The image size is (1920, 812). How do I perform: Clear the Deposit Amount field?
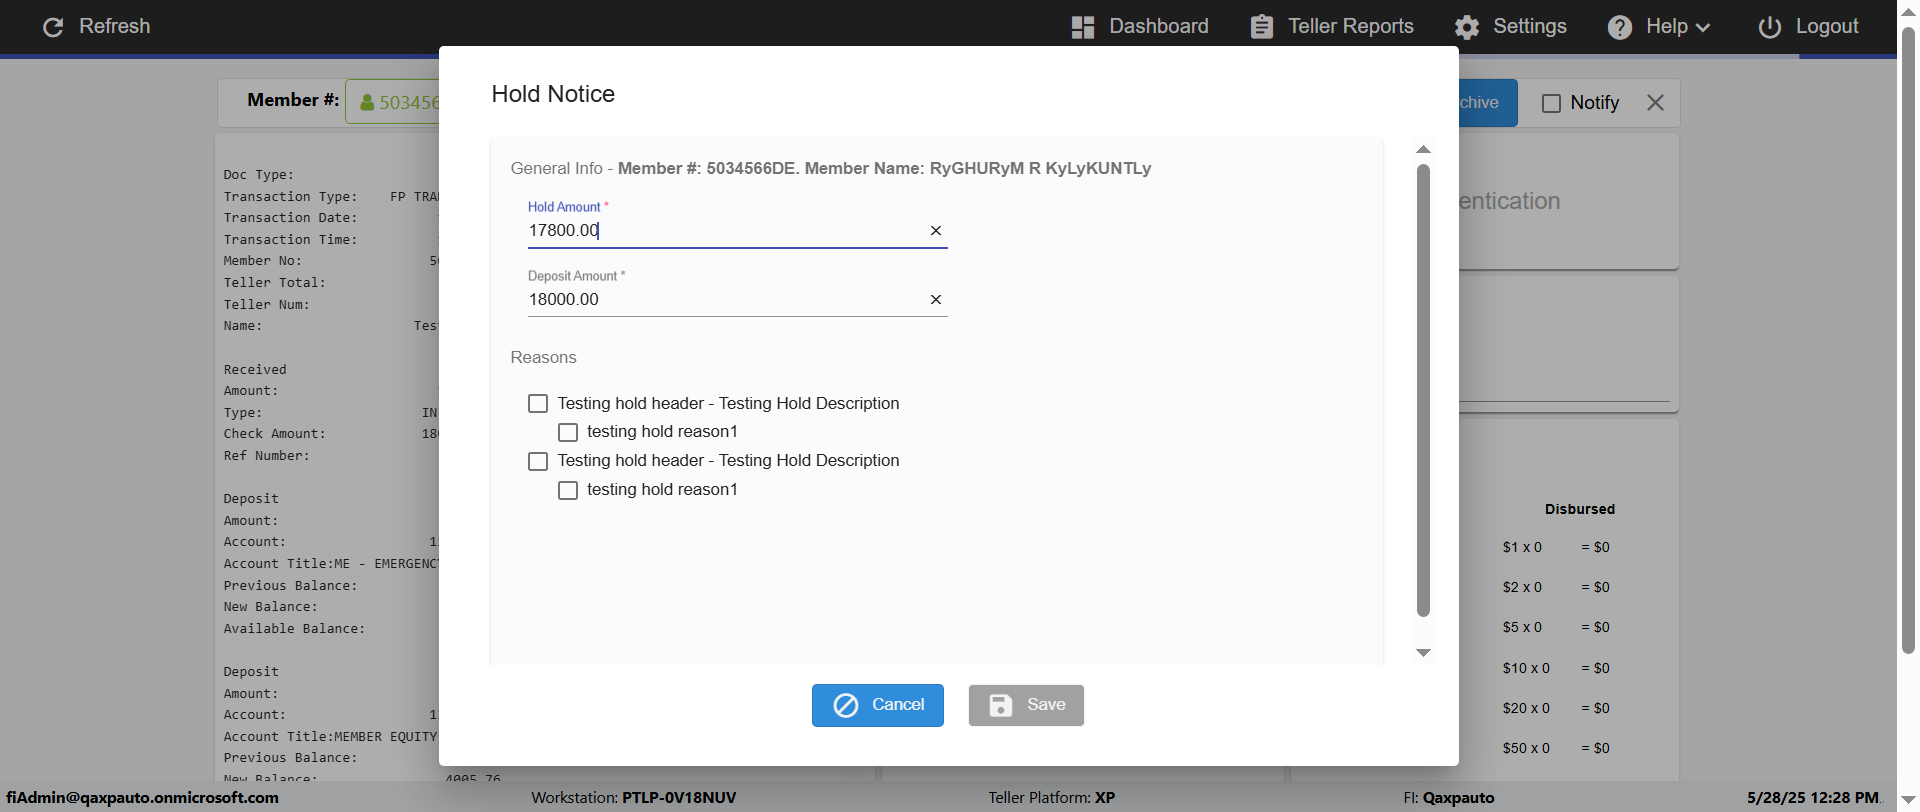936,300
